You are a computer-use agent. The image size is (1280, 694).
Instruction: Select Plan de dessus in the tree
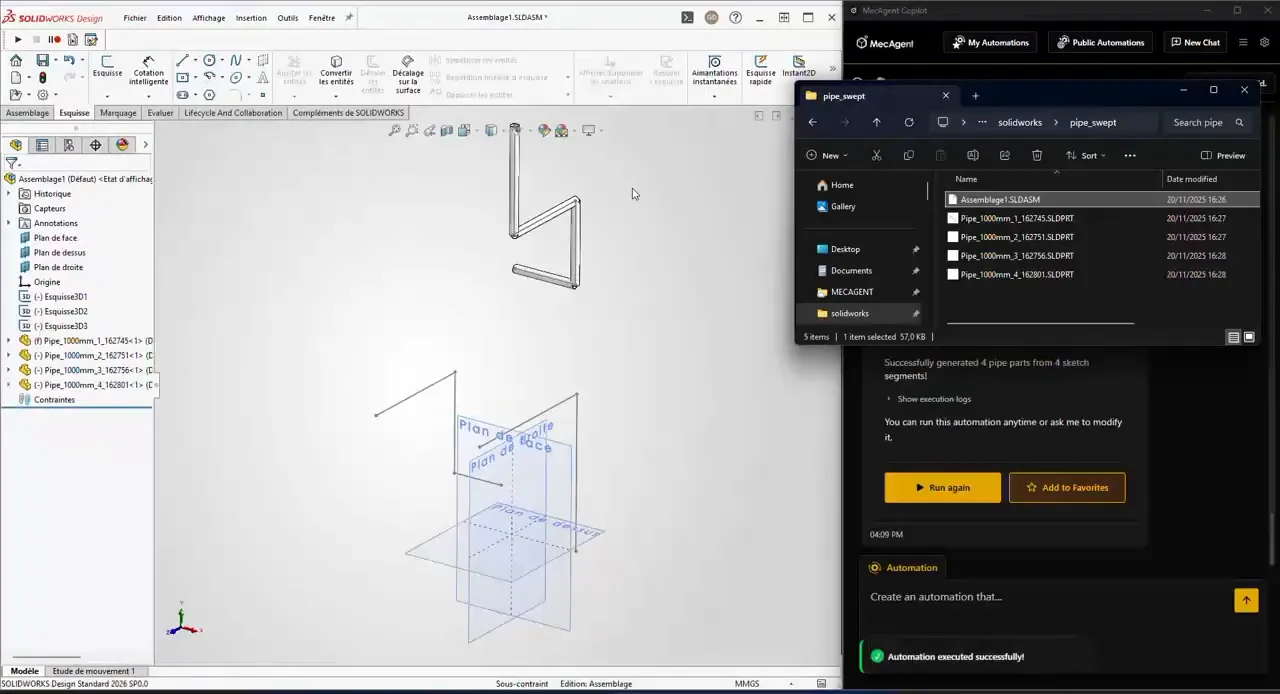pyautogui.click(x=59, y=253)
